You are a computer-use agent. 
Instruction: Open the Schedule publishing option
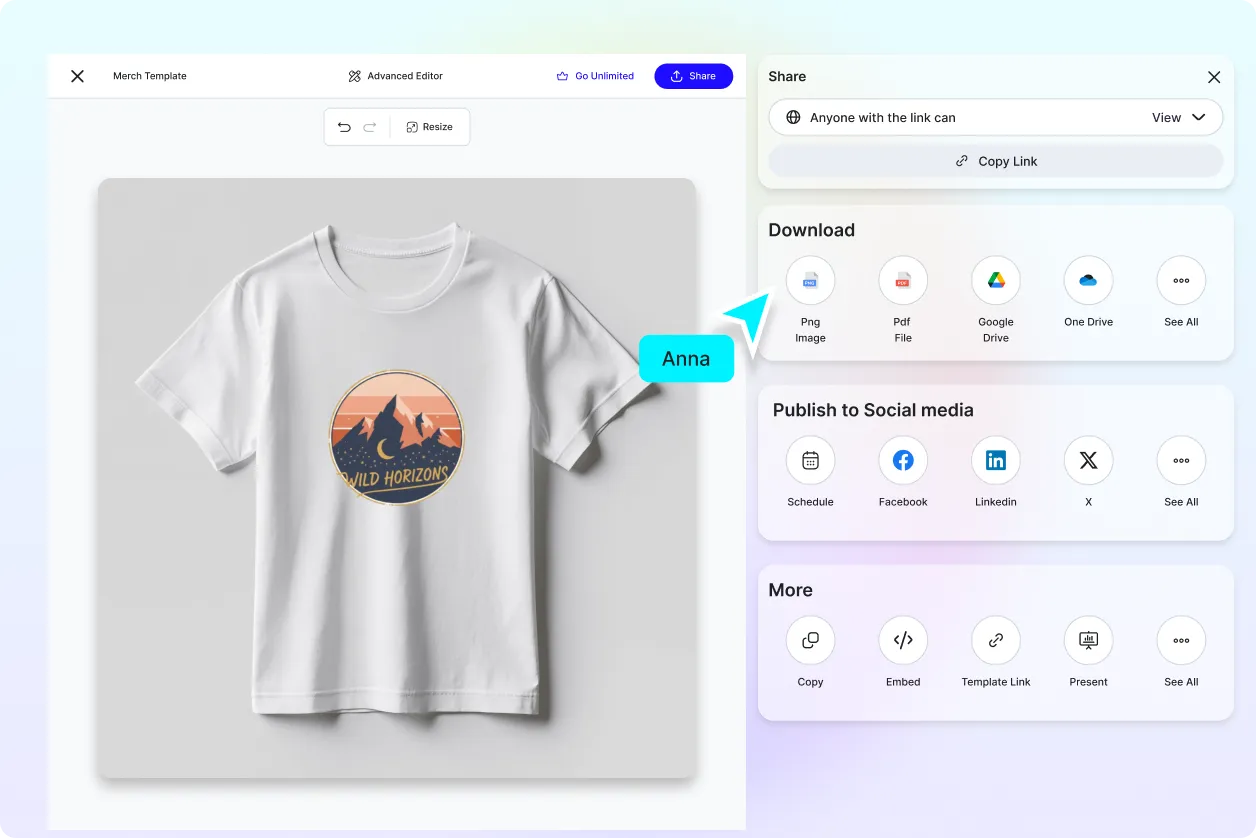coord(810,460)
